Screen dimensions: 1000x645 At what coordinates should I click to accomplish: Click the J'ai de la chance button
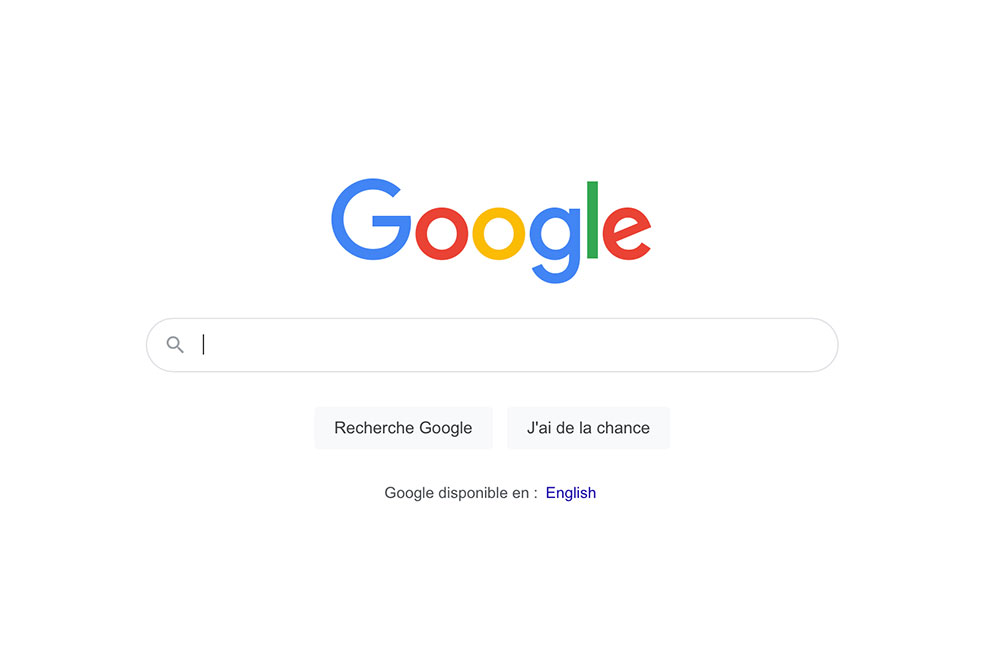(588, 427)
